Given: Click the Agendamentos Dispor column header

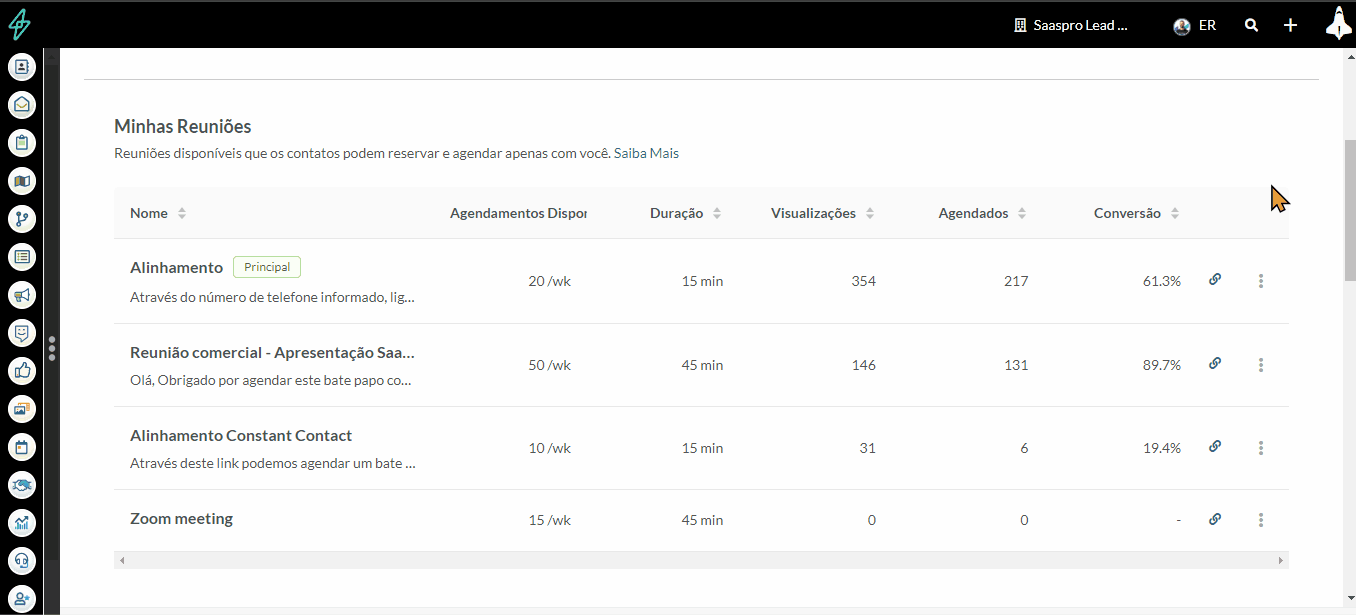Looking at the screenshot, I should (x=518, y=213).
